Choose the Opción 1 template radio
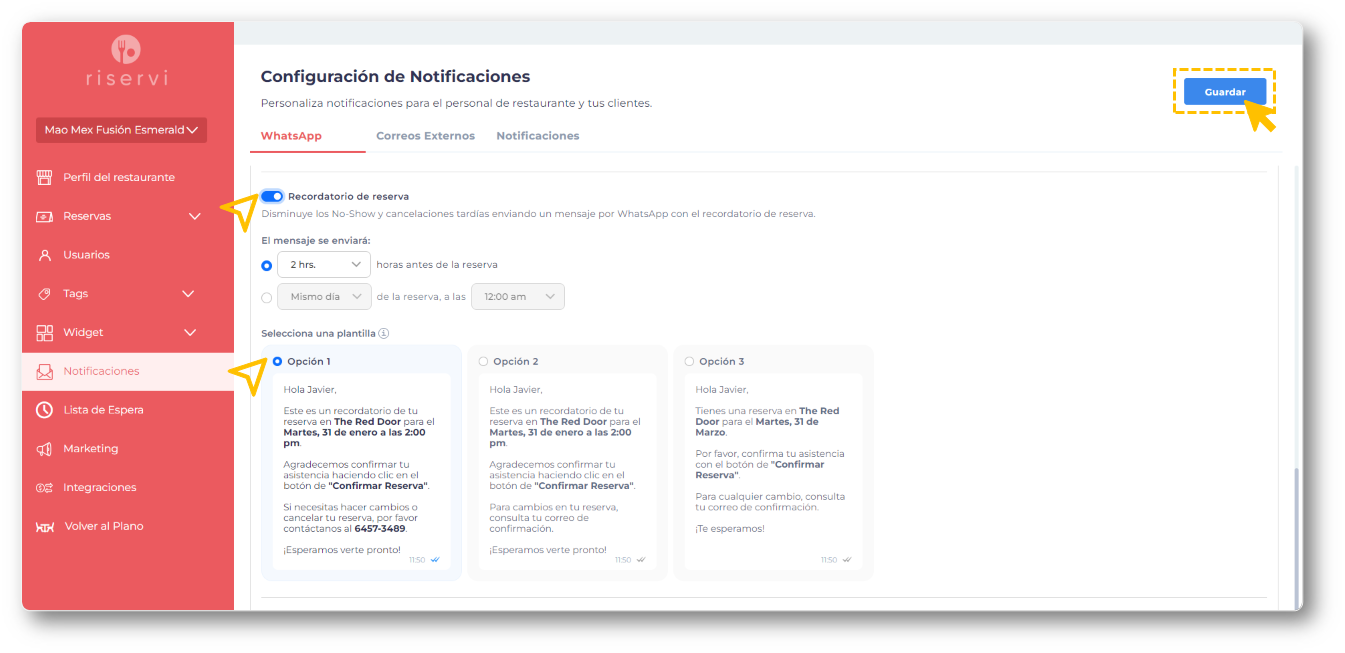Viewport: 1345px width, 653px height. pos(277,361)
